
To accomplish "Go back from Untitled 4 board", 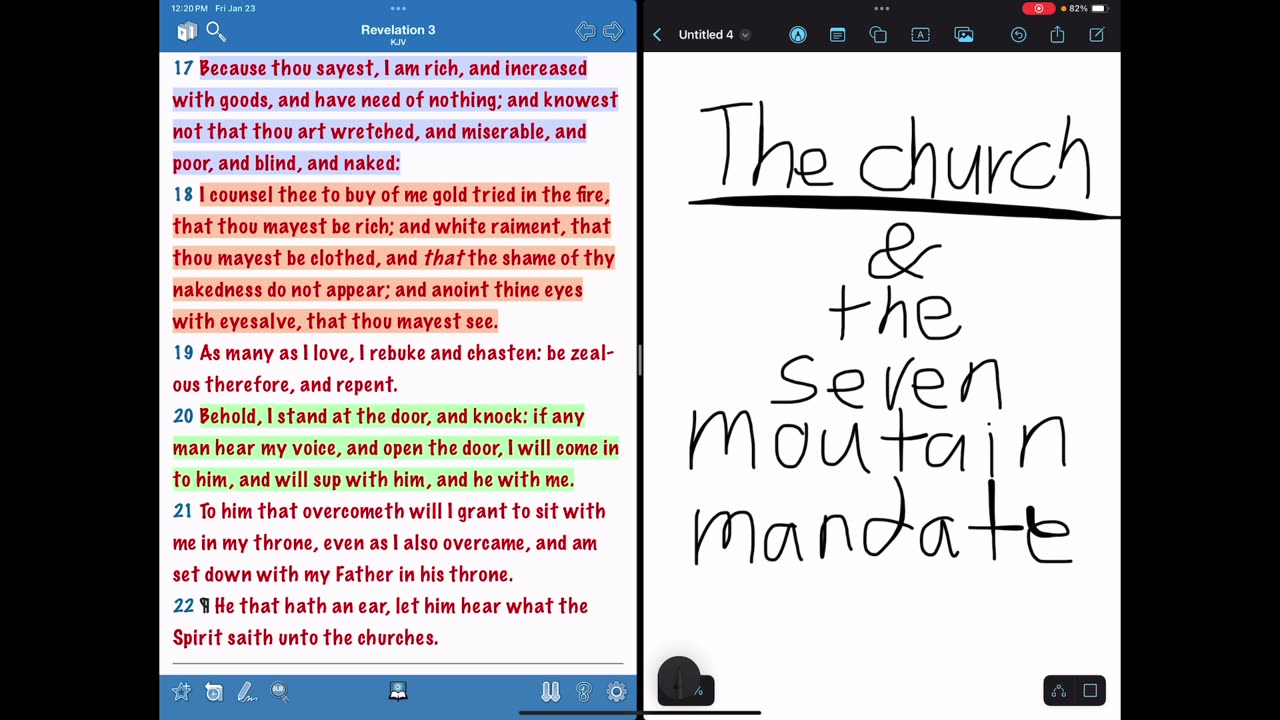I will [657, 35].
